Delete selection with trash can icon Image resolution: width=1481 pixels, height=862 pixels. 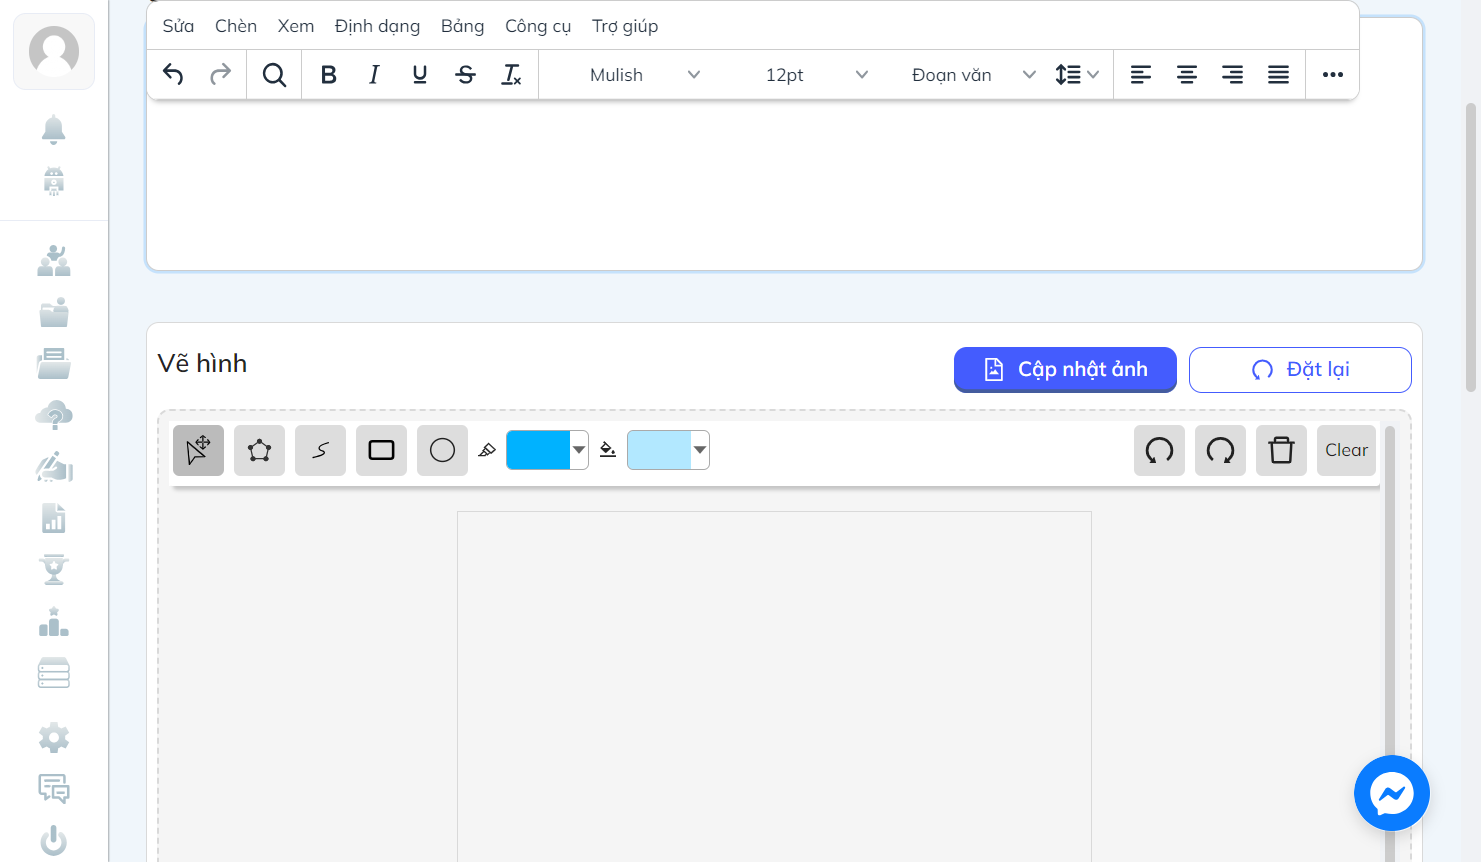point(1281,450)
